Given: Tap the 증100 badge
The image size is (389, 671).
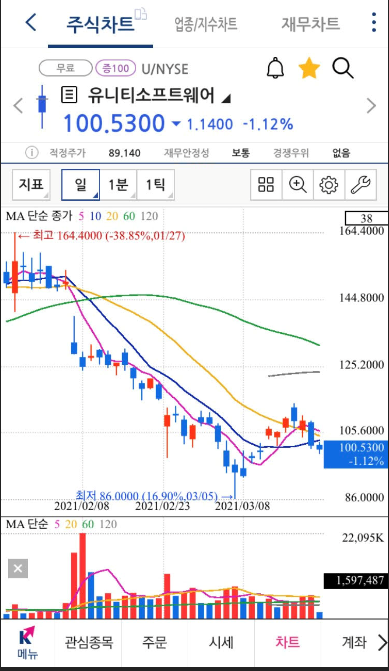Looking at the screenshot, I should (116, 68).
